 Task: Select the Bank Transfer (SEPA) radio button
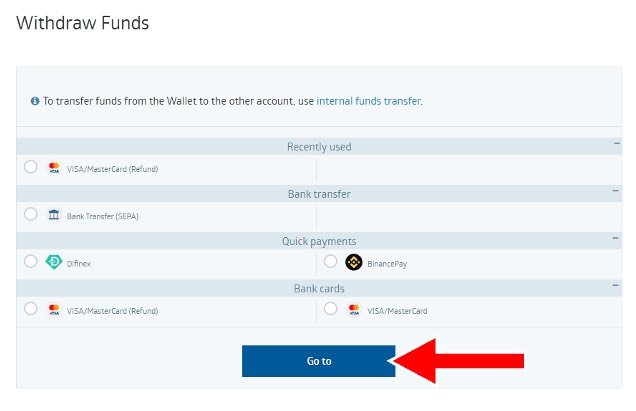(x=31, y=214)
